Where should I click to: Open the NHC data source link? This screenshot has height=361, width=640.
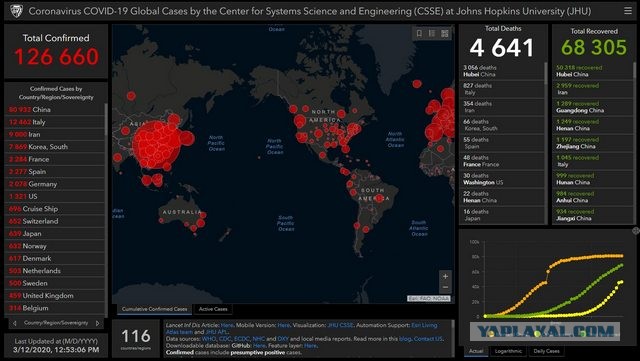tap(259, 339)
